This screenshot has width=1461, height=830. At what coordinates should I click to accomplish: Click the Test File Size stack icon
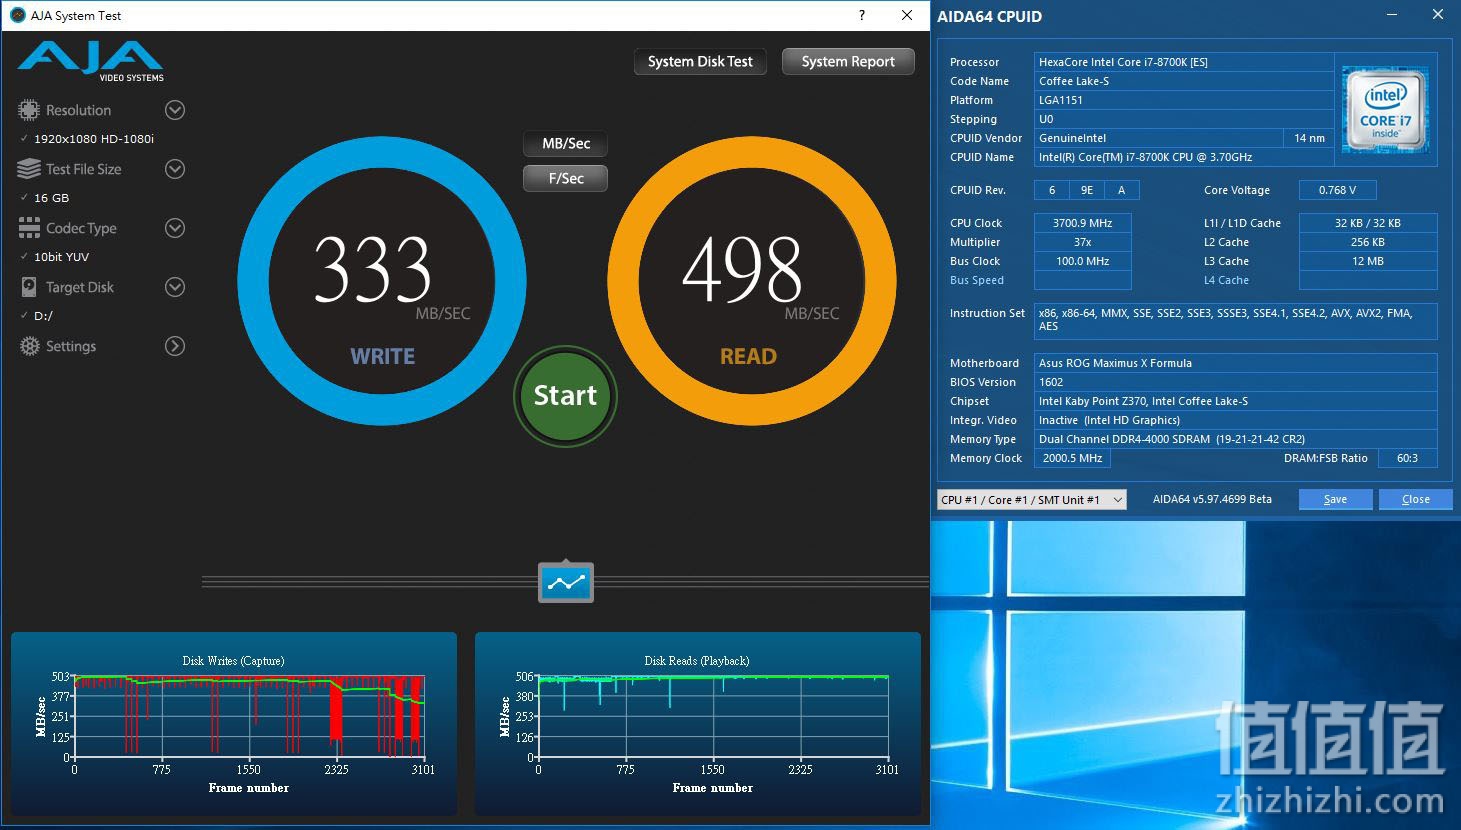(x=29, y=169)
